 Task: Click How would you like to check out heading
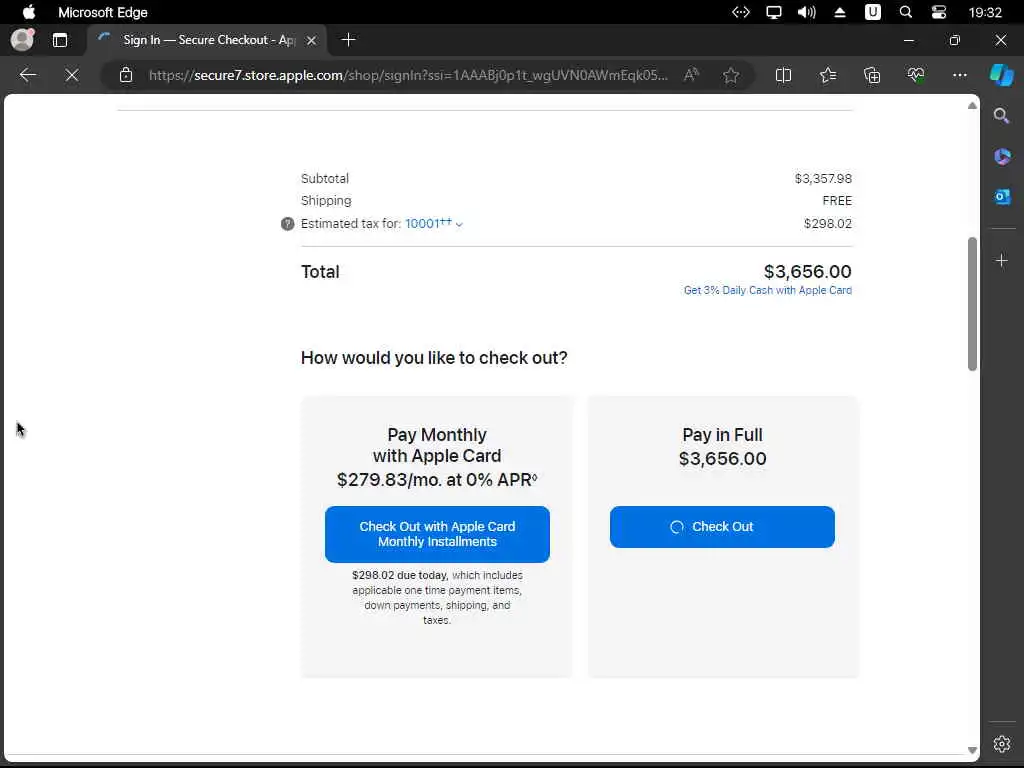coord(434,358)
